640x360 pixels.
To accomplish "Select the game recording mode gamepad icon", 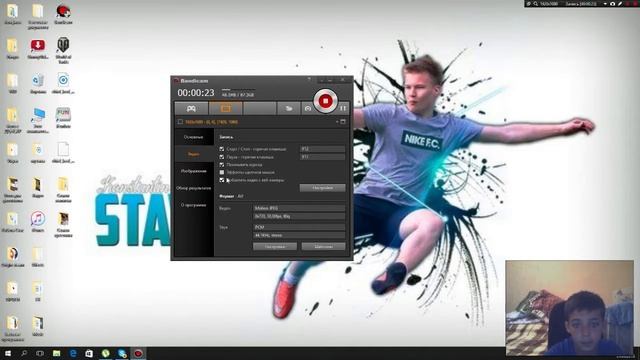I will point(191,109).
